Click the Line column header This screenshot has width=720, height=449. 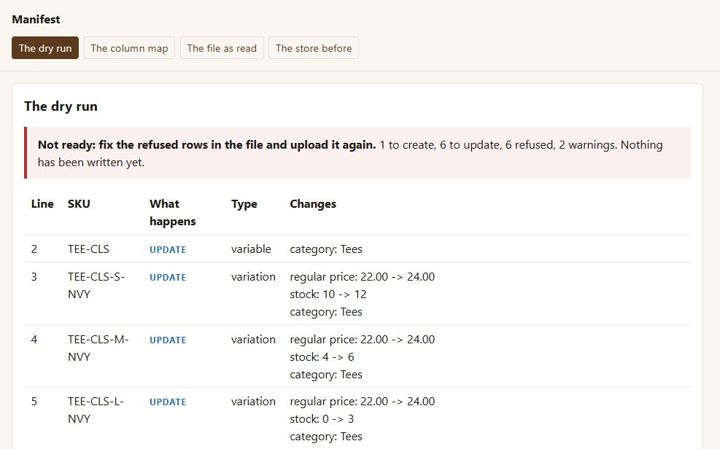[42, 204]
